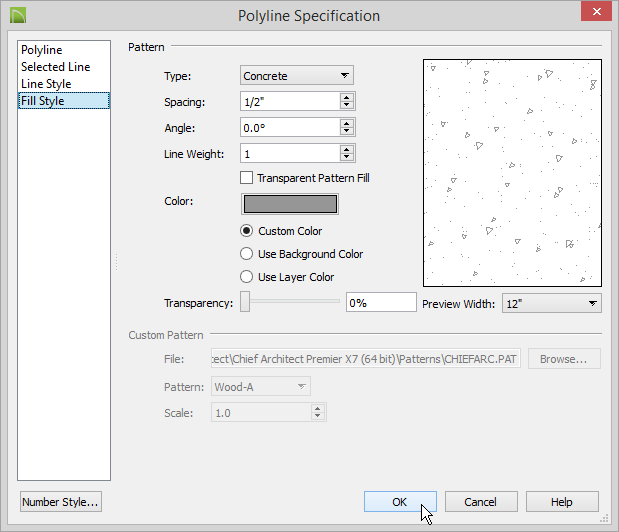Image resolution: width=619 pixels, height=532 pixels.
Task: Open the Preview Width dropdown
Action: (x=551, y=303)
